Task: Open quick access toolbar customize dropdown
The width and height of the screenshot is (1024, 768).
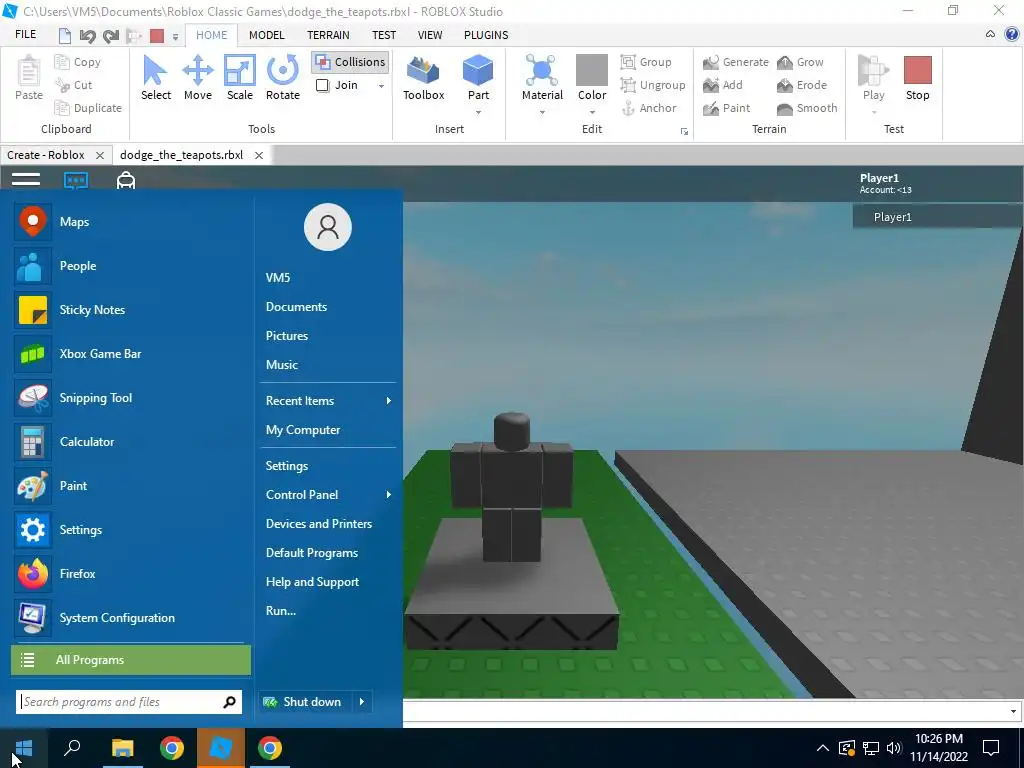Action: pos(175,37)
